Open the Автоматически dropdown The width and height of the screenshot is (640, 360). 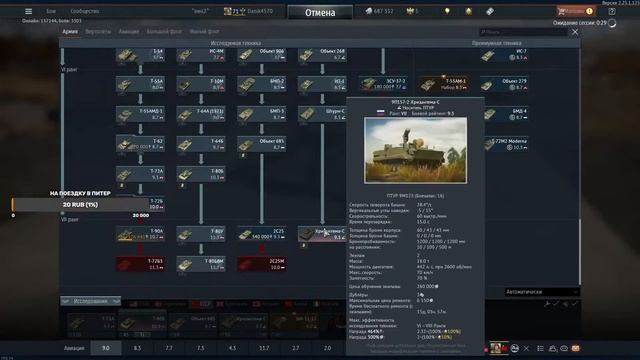(x=542, y=292)
